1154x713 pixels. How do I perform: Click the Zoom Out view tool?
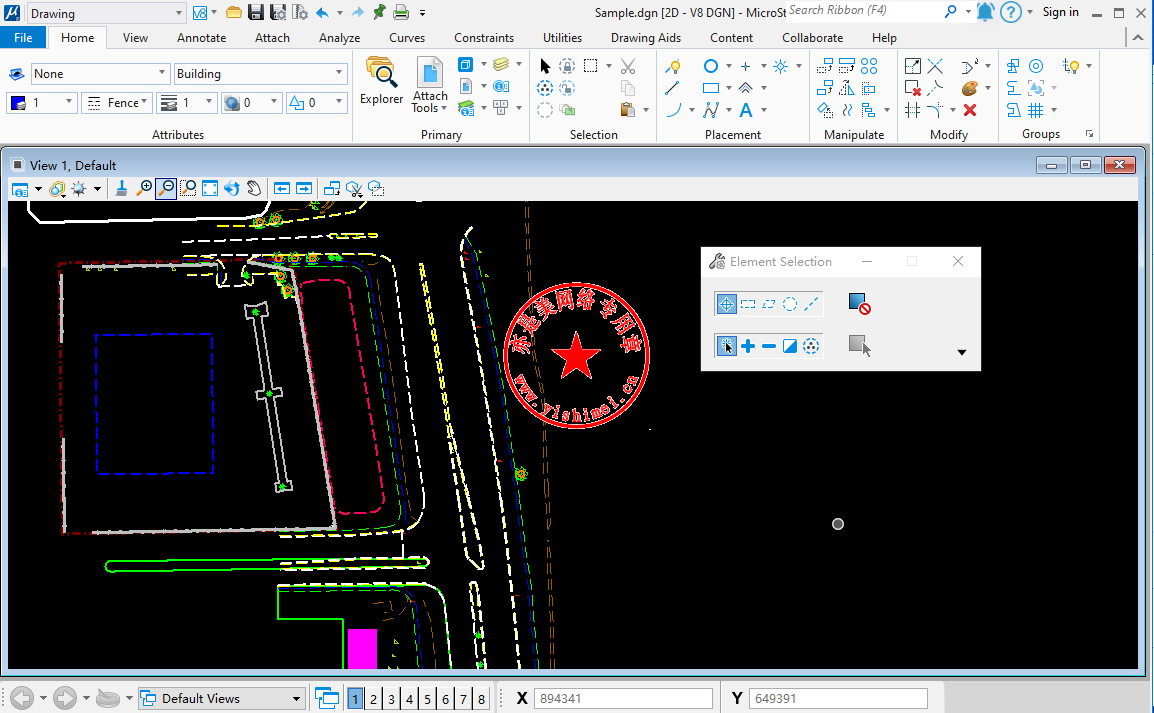pos(166,188)
